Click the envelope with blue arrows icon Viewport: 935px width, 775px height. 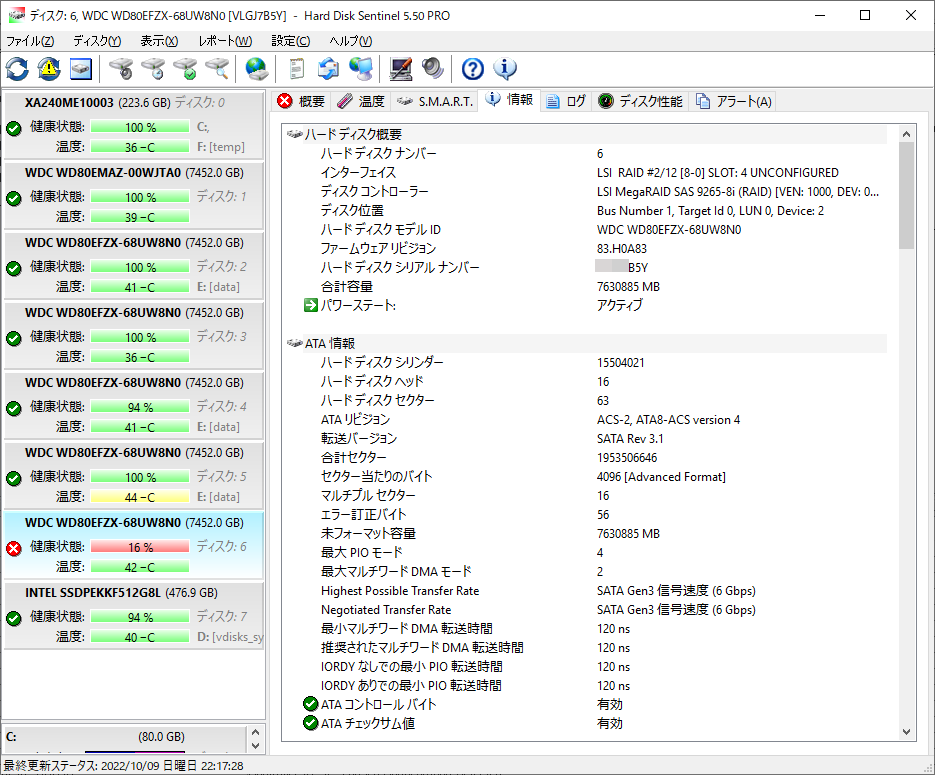[328, 69]
